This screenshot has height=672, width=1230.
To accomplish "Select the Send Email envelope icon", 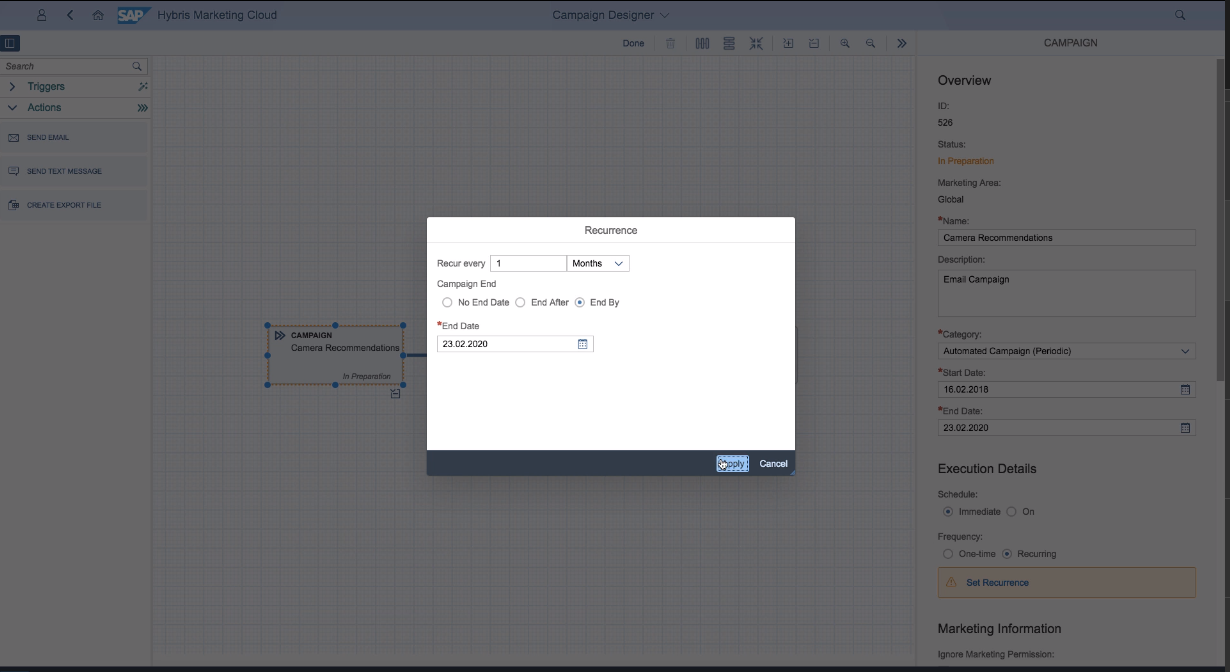I will 14,137.
